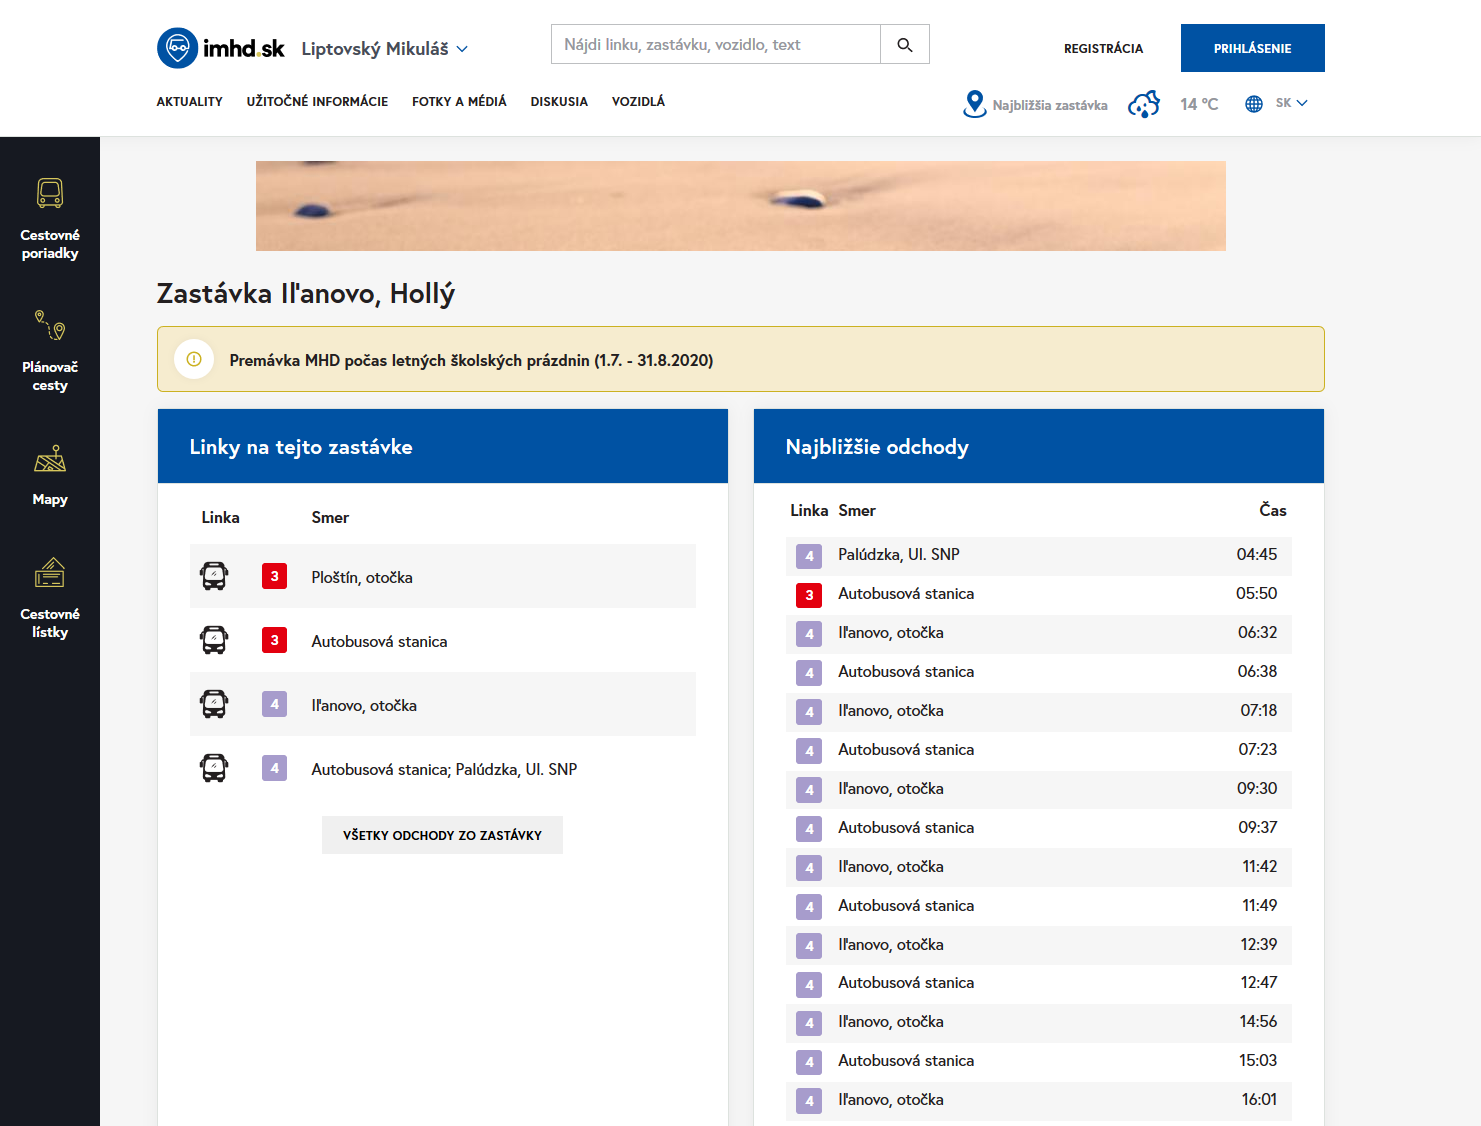Open the summer holidays MHD notice
This screenshot has width=1481, height=1126.
point(471,360)
